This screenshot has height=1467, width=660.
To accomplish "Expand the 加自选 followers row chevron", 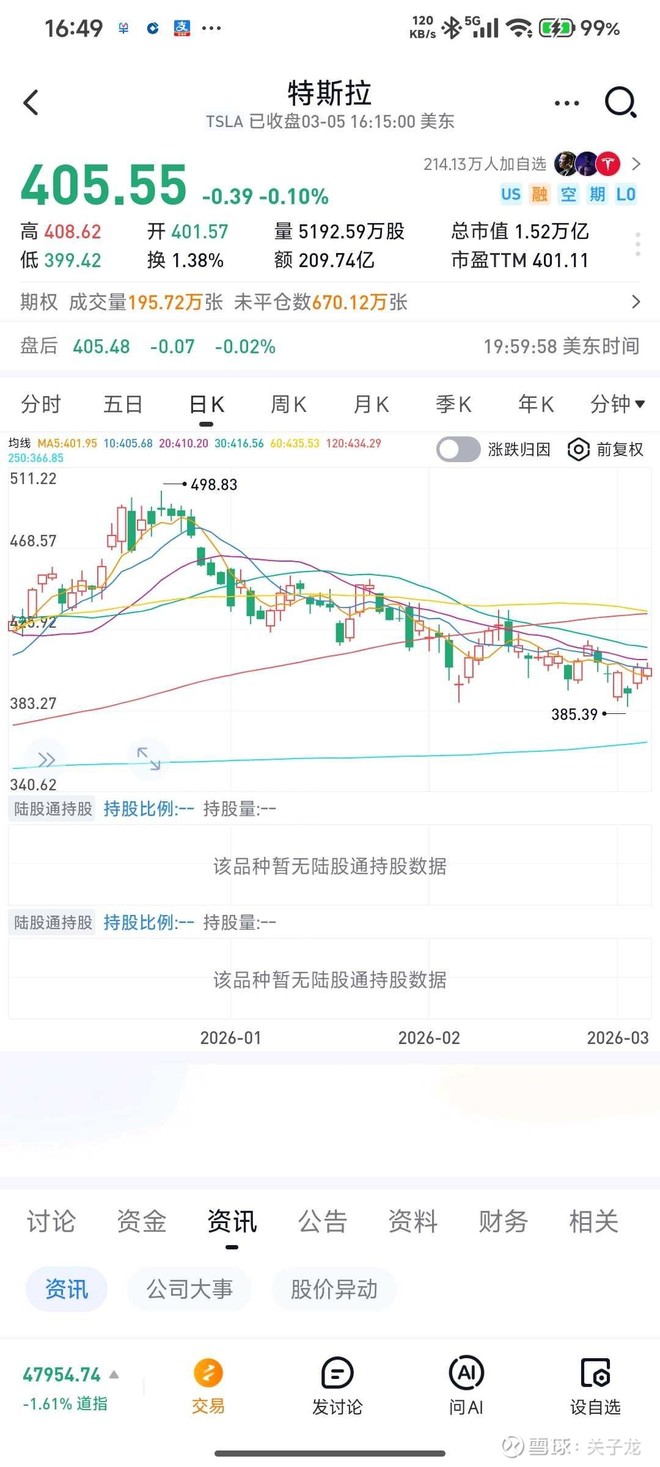I will tap(637, 161).
